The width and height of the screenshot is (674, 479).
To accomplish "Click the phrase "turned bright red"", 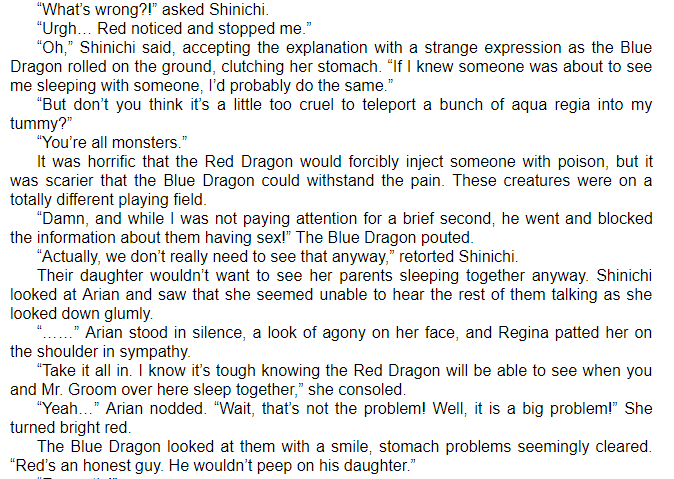I will 70,427.
